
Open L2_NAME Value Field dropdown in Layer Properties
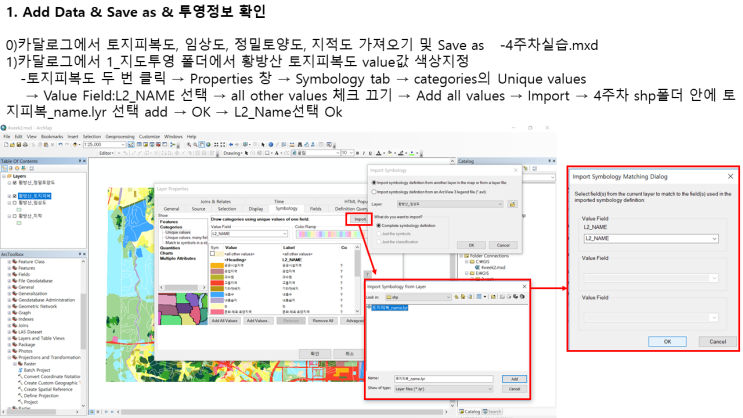click(284, 234)
